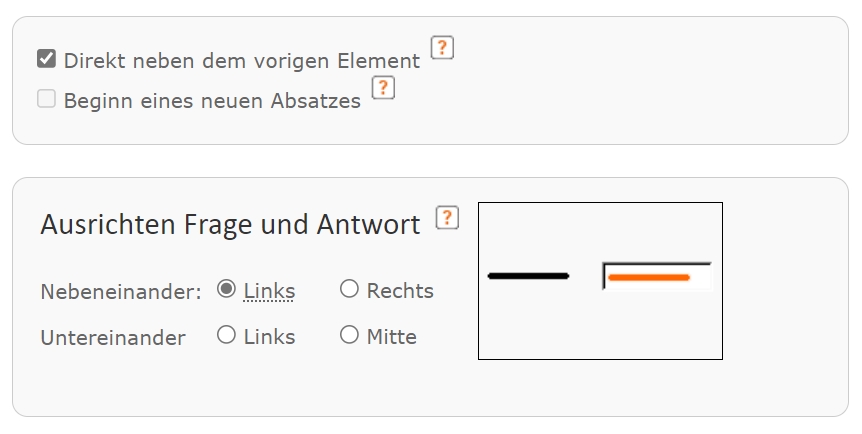Click the 'Nebeneinander:' row label
Viewport: 862px width, 434px height.
click(121, 292)
